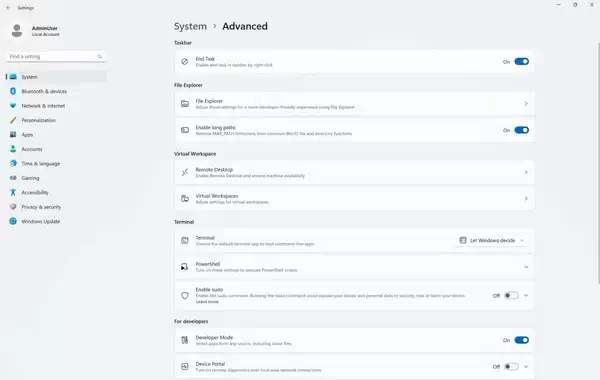Open the Personalization category

pyautogui.click(x=56, y=120)
